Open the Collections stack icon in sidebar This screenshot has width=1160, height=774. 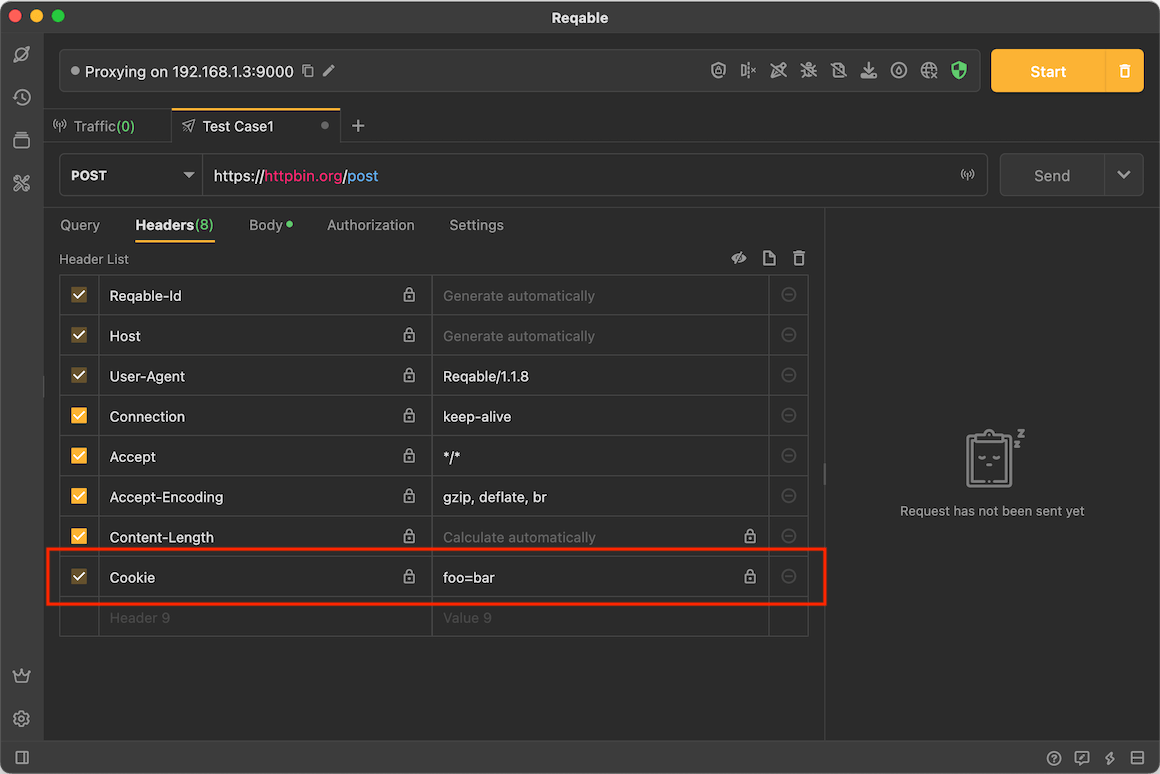point(21,140)
